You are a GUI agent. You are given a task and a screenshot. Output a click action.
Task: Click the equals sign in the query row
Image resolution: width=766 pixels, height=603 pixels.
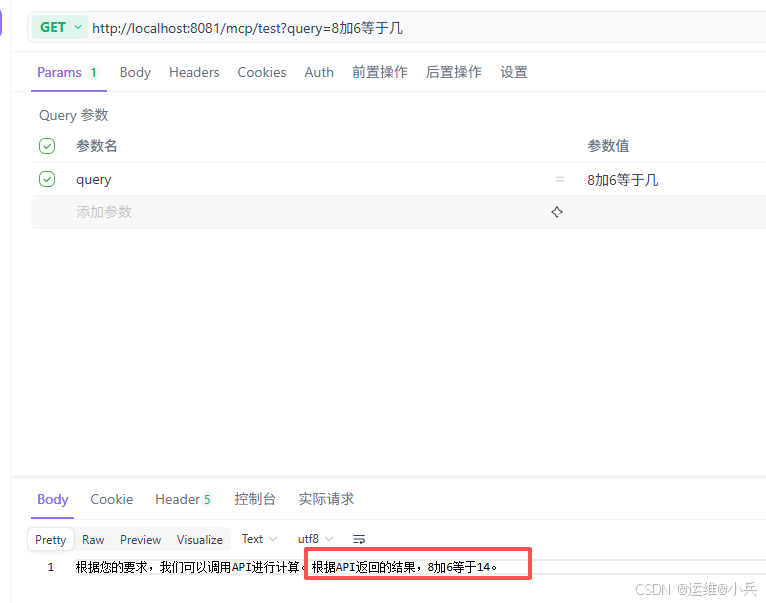560,179
